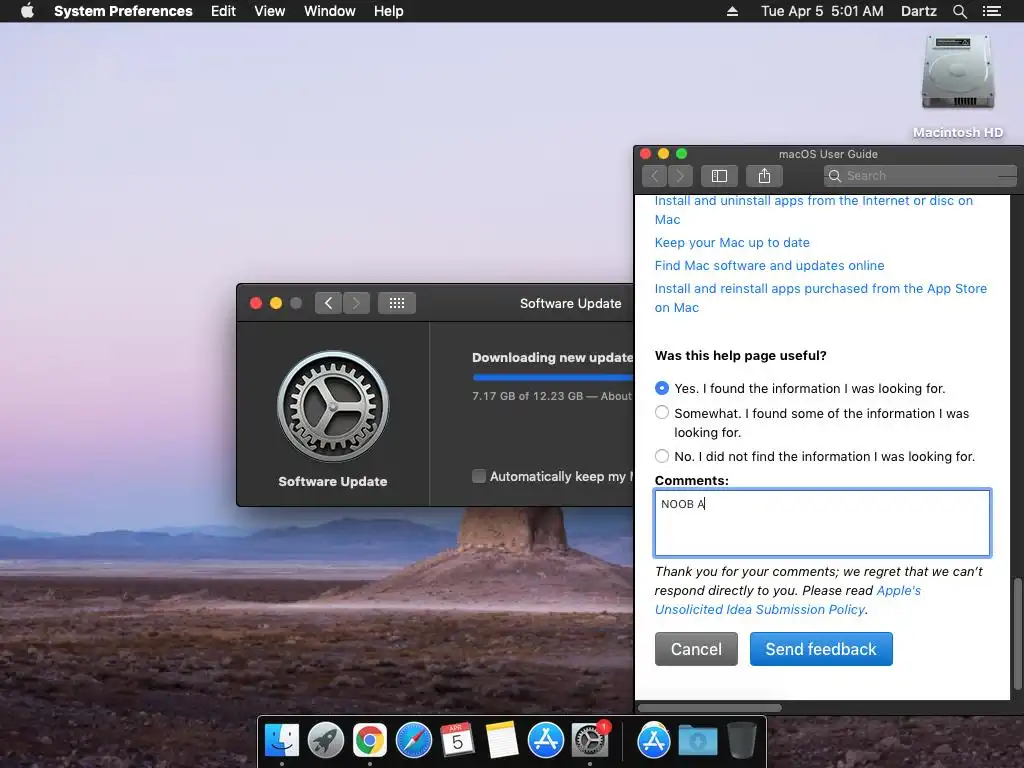
Task: Click the Software Update gear icon
Action: (x=333, y=406)
